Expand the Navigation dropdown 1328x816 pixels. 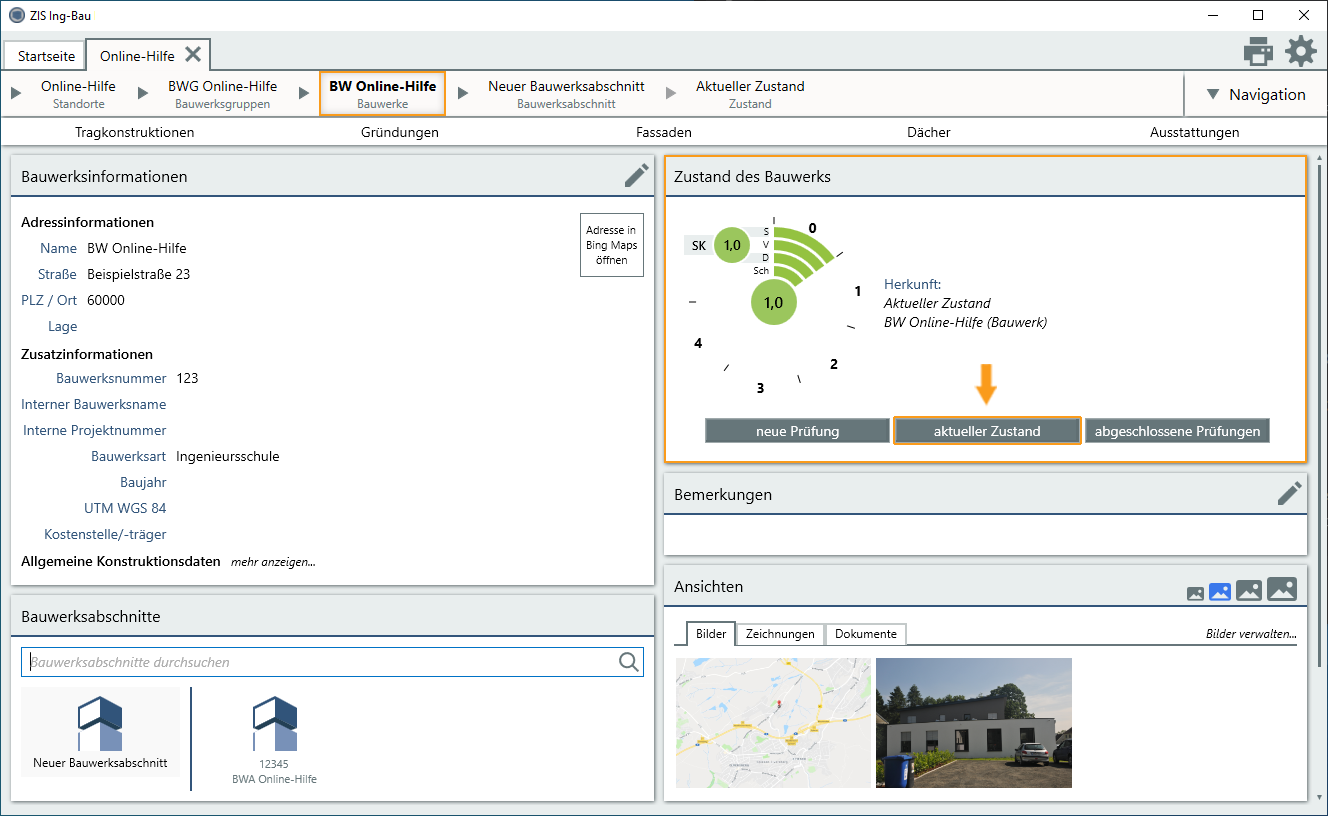[x=1255, y=94]
